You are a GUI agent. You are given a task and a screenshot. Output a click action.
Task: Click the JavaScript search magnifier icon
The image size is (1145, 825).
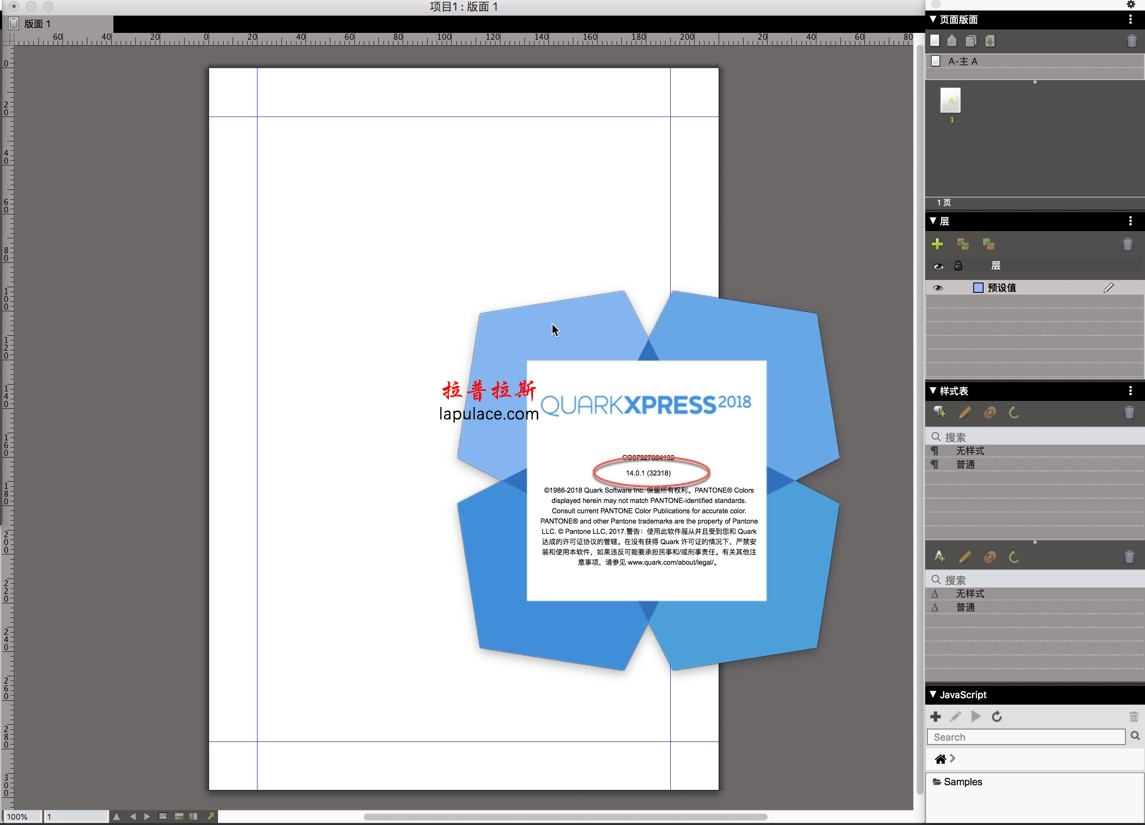(x=1135, y=736)
